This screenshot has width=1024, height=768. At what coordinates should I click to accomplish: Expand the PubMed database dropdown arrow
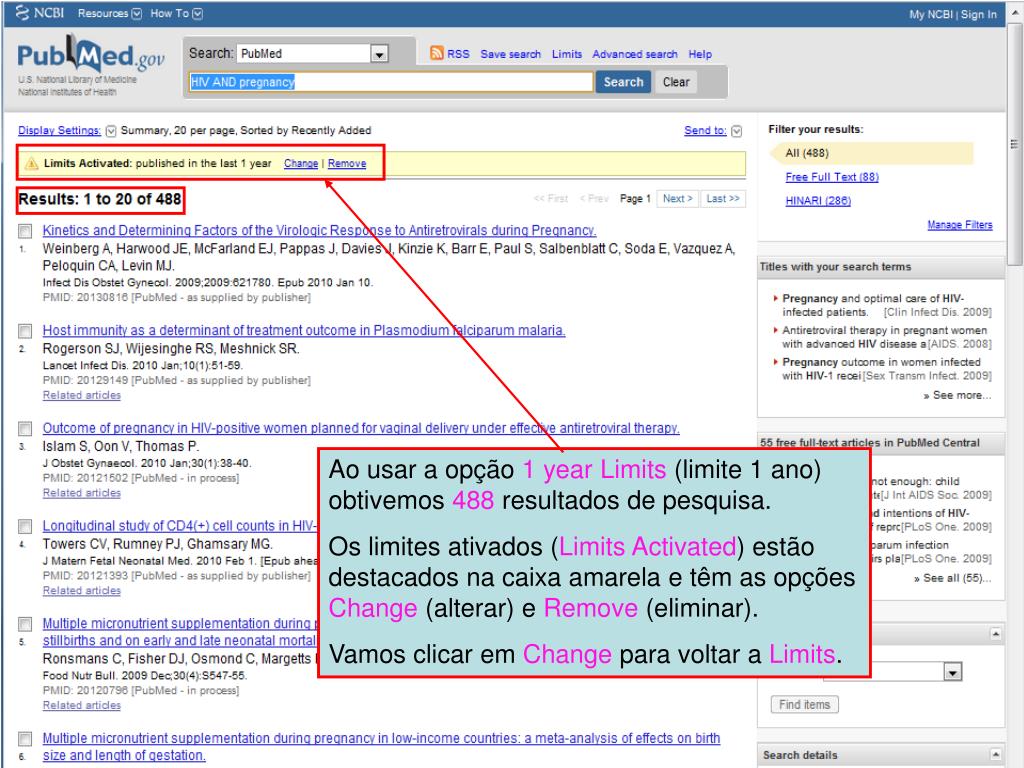pos(379,54)
